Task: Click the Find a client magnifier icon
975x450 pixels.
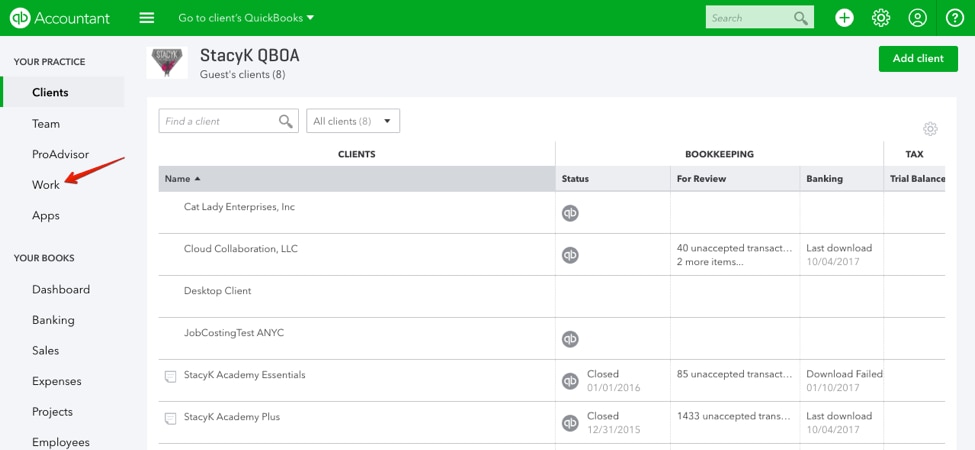Action: pyautogui.click(x=285, y=121)
